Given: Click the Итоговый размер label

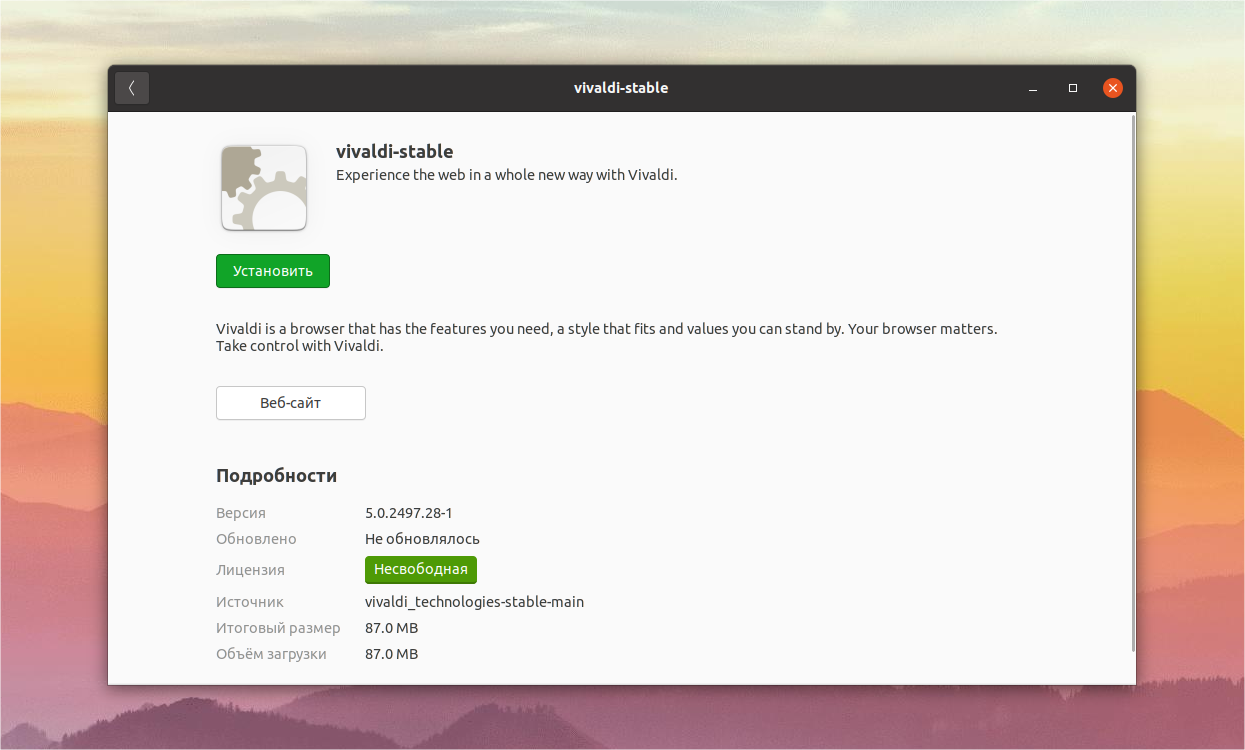Looking at the screenshot, I should [278, 628].
